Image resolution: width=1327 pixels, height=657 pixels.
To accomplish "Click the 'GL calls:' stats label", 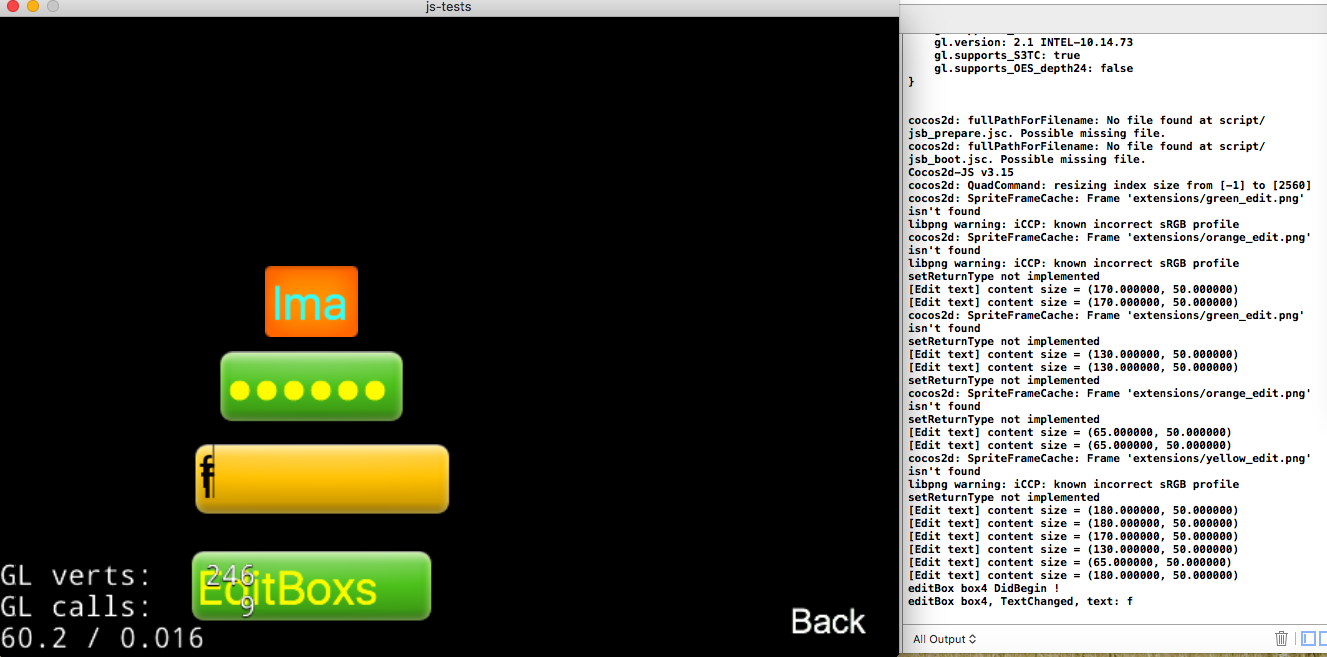I will point(76,607).
